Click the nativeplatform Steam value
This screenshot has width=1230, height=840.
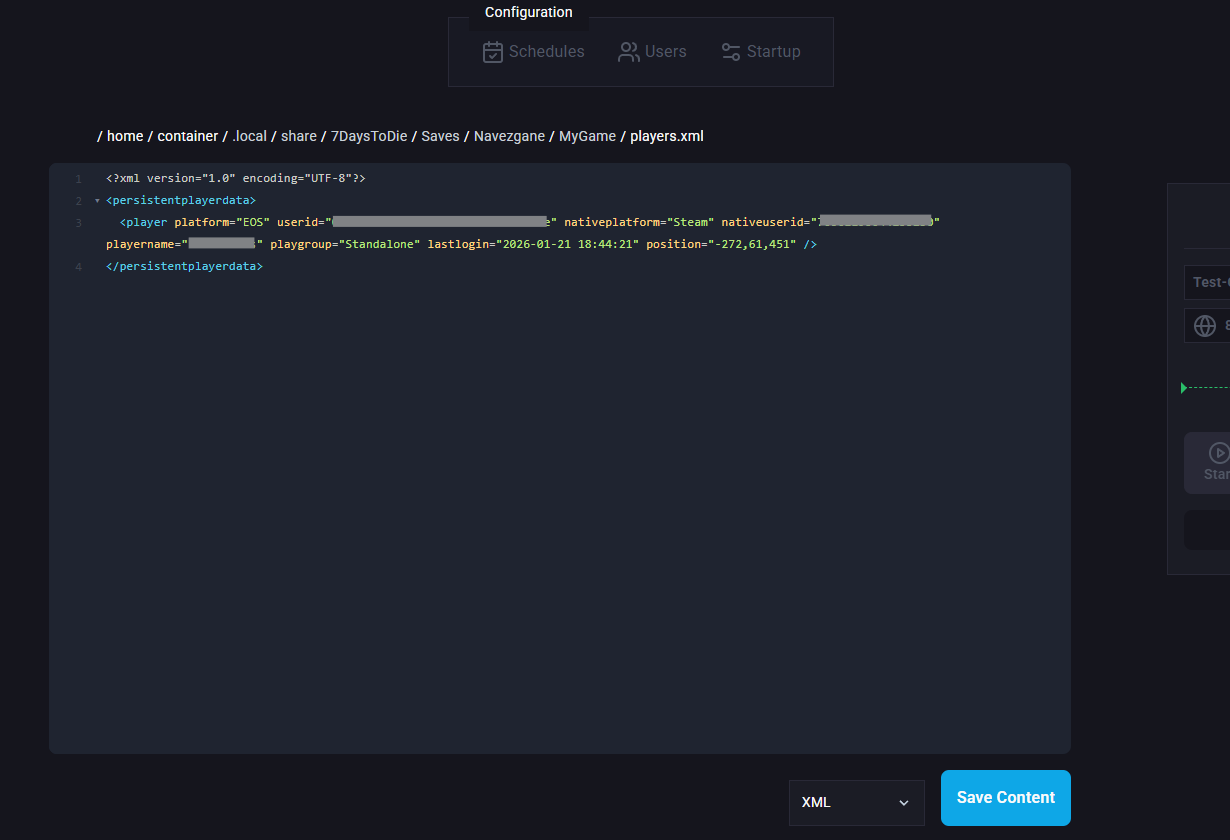click(x=691, y=222)
